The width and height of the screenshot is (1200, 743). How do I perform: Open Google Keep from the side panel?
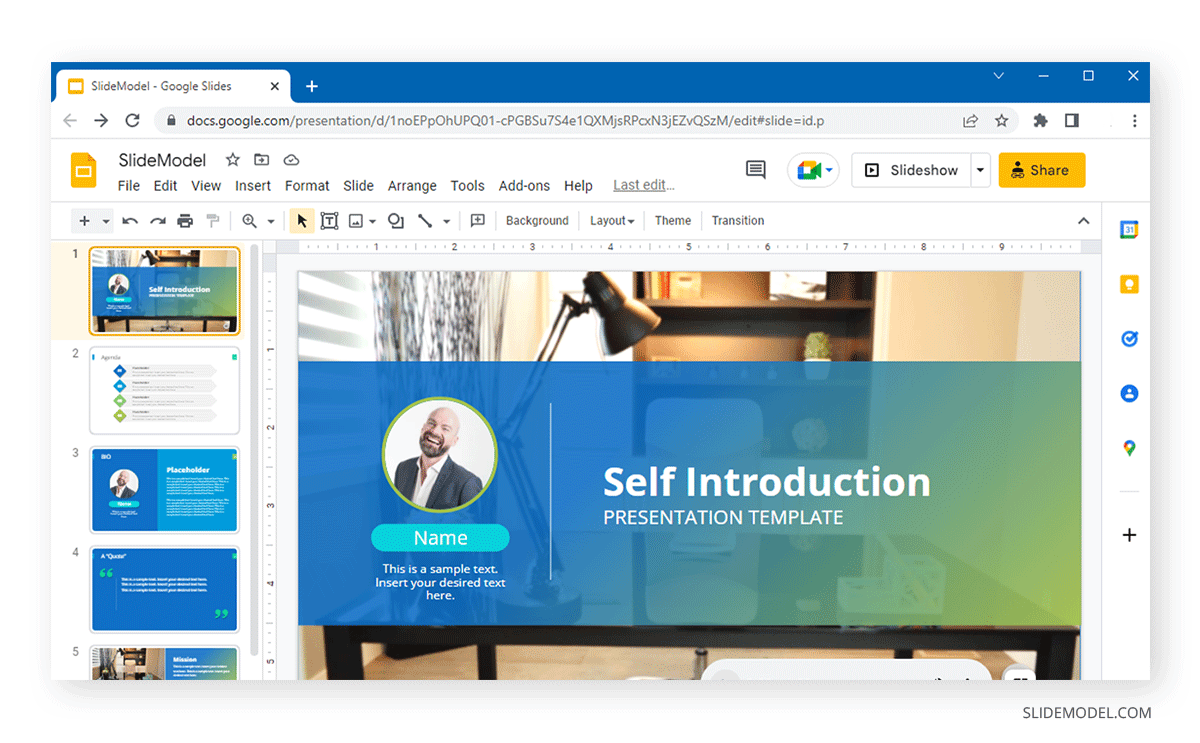1129,284
